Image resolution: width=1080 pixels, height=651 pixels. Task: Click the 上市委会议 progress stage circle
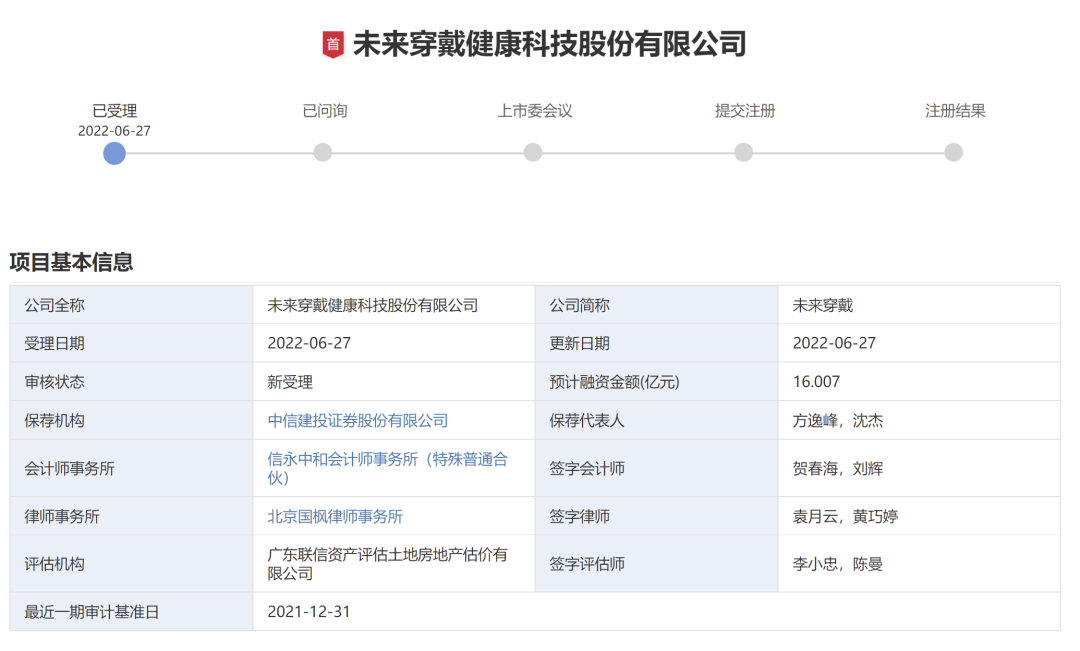point(532,152)
